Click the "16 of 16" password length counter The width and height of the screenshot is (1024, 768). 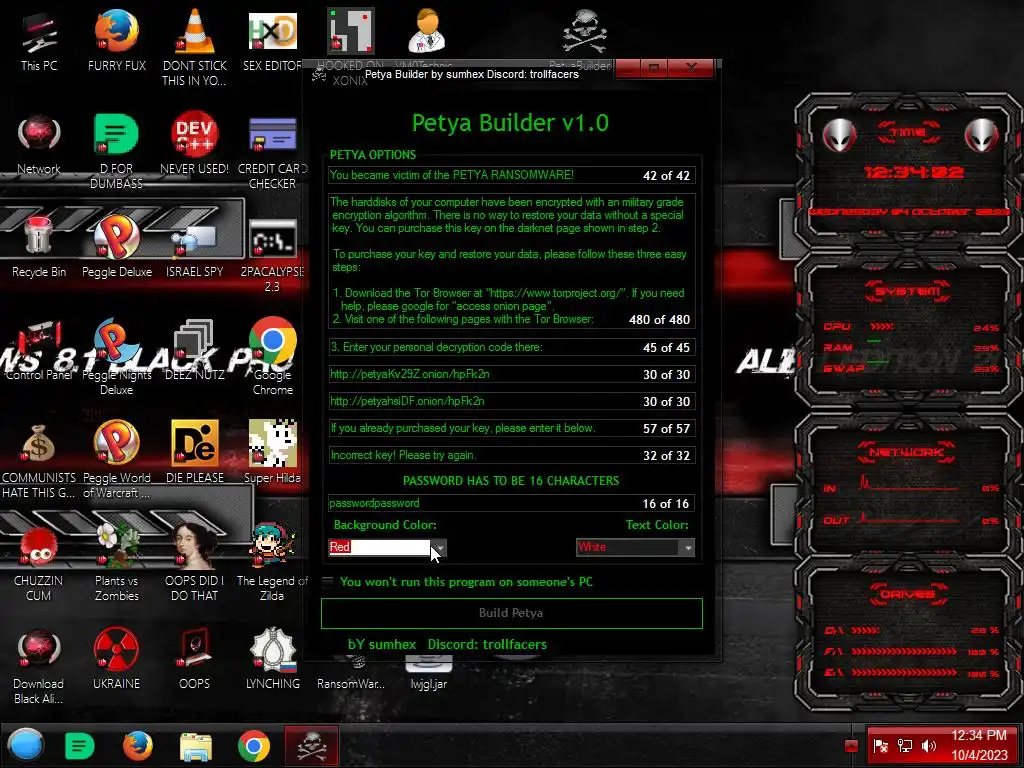(x=665, y=504)
